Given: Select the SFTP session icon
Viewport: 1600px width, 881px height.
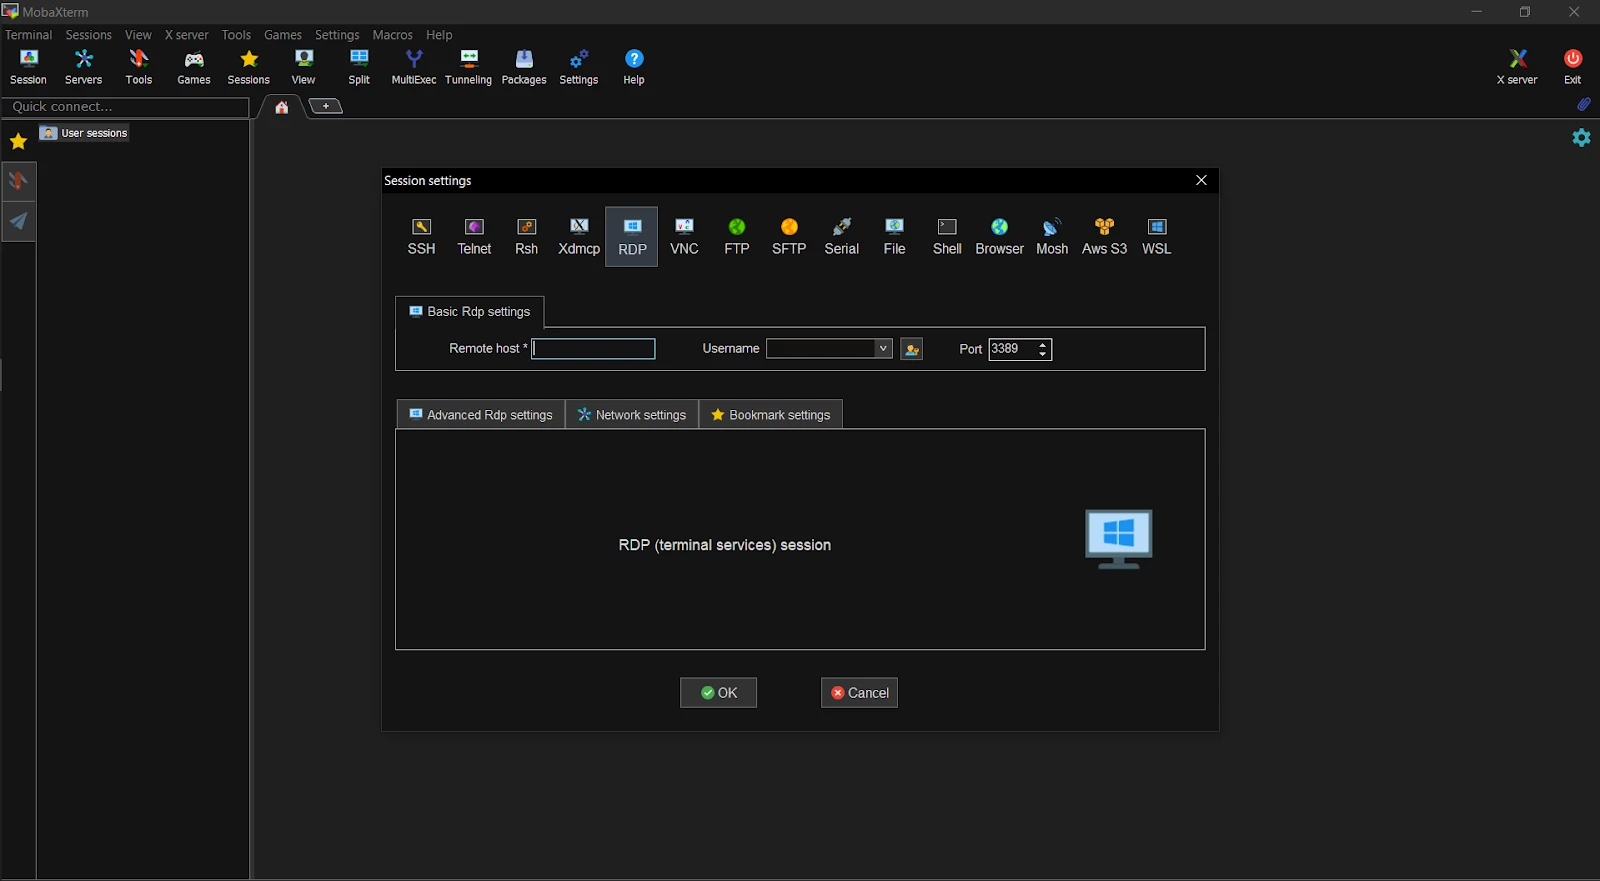Looking at the screenshot, I should (788, 236).
